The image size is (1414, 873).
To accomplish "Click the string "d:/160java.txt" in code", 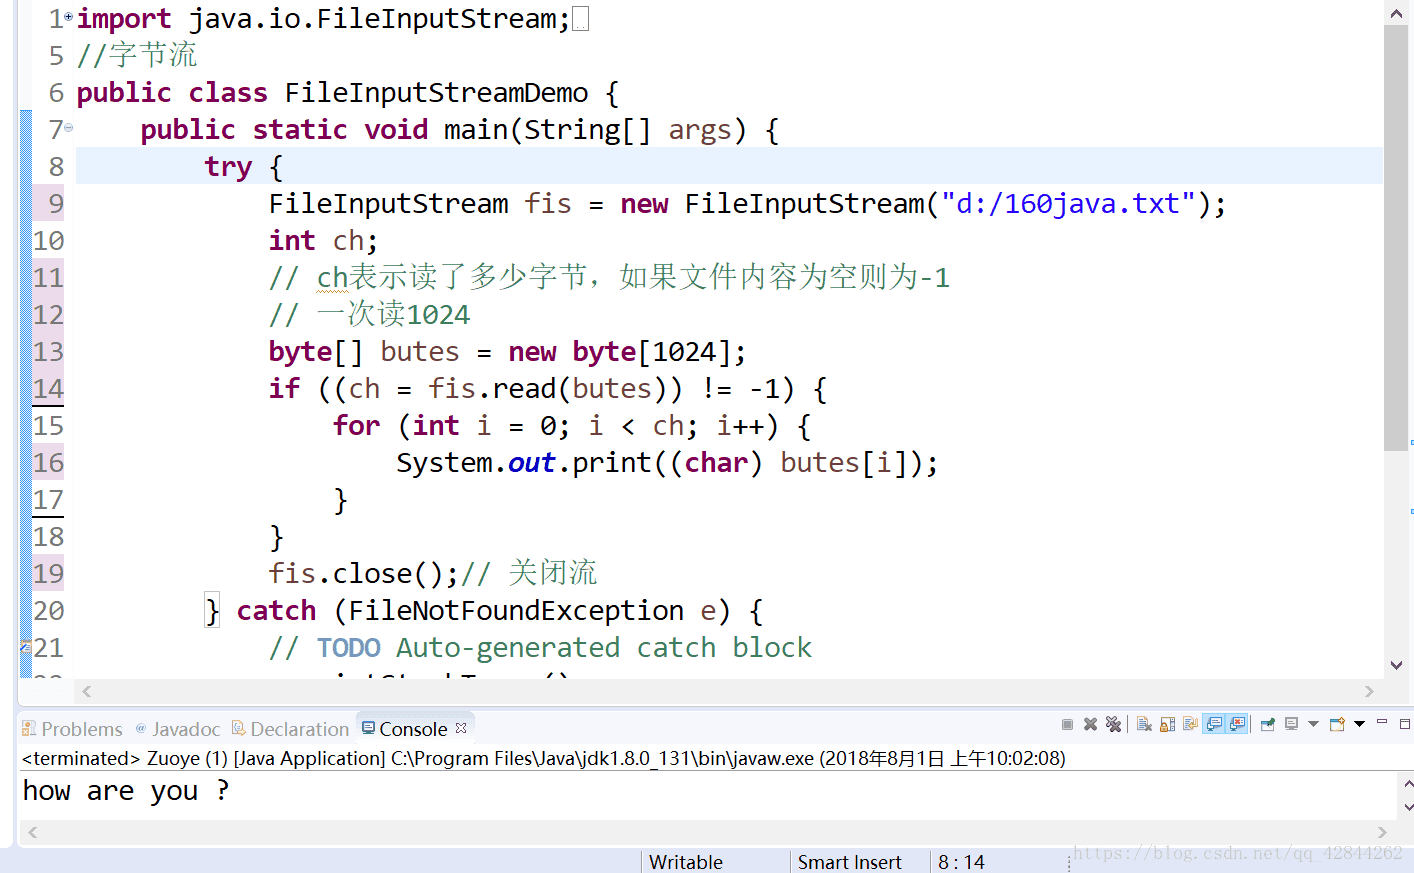I will pos(1068,204).
